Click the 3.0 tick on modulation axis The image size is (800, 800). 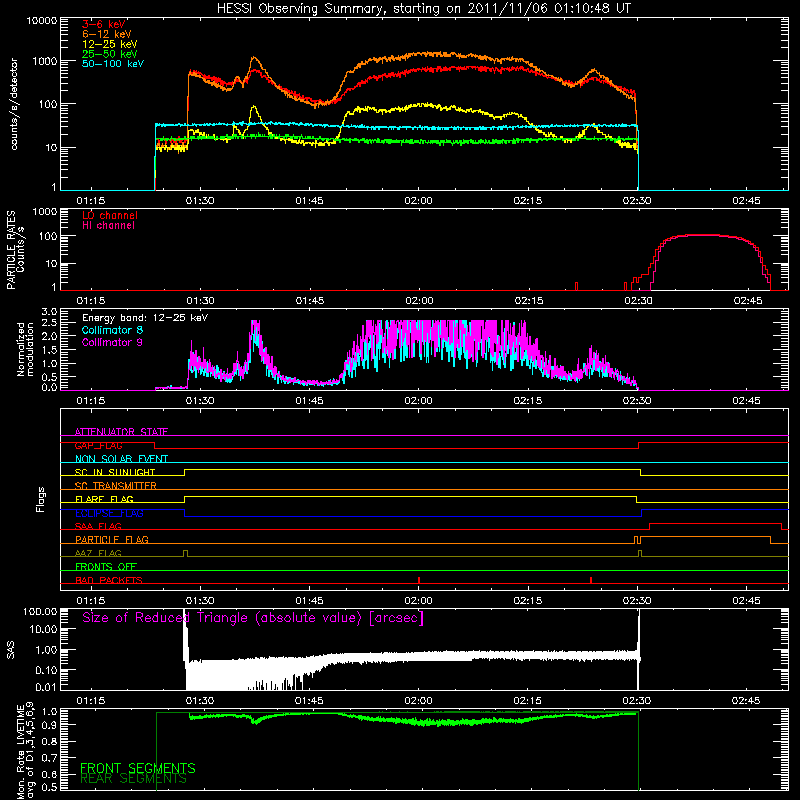click(x=49, y=312)
